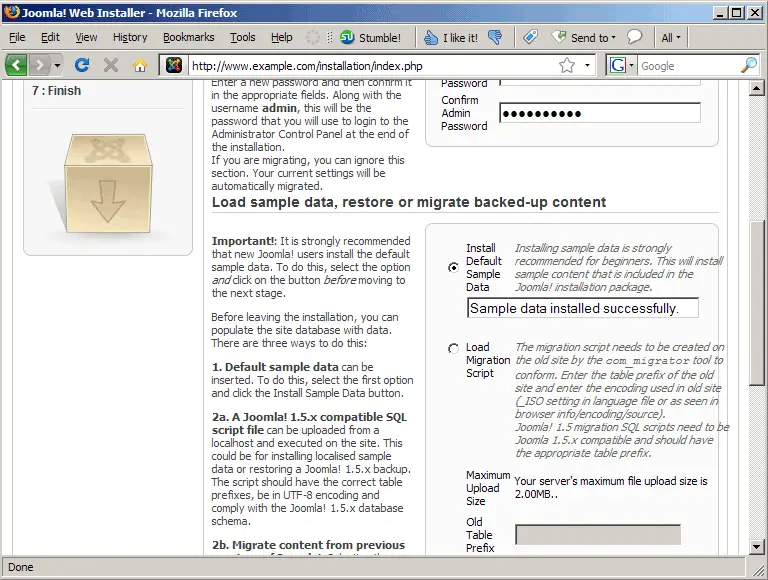Click the vertical scrollbar thumb
The width and height of the screenshot is (768, 580).
pyautogui.click(x=757, y=304)
